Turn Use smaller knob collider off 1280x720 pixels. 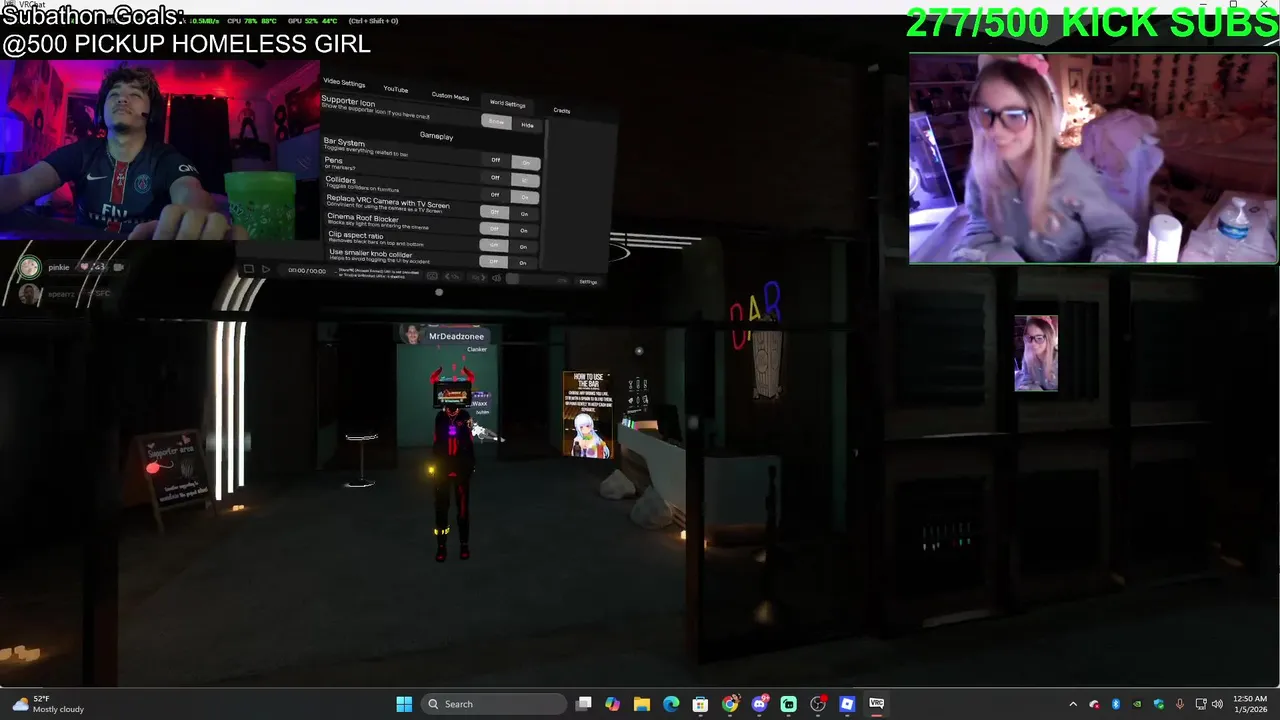click(493, 261)
